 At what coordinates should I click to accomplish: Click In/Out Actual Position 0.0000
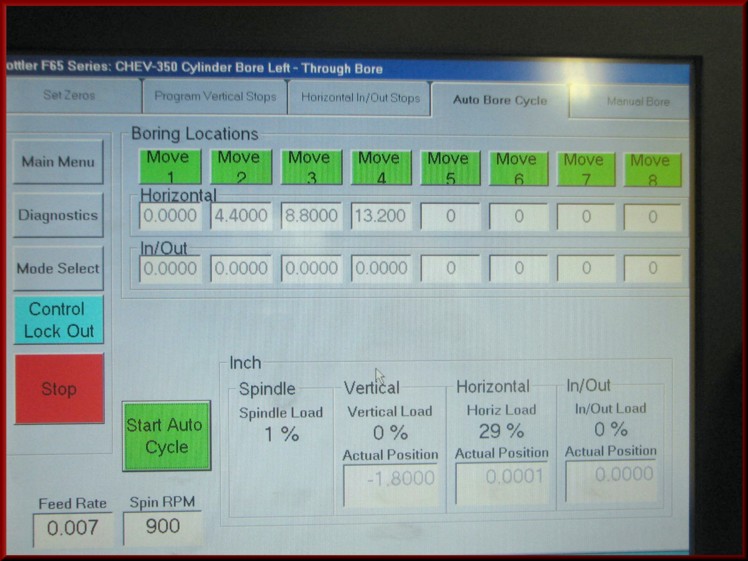pyautogui.click(x=611, y=480)
